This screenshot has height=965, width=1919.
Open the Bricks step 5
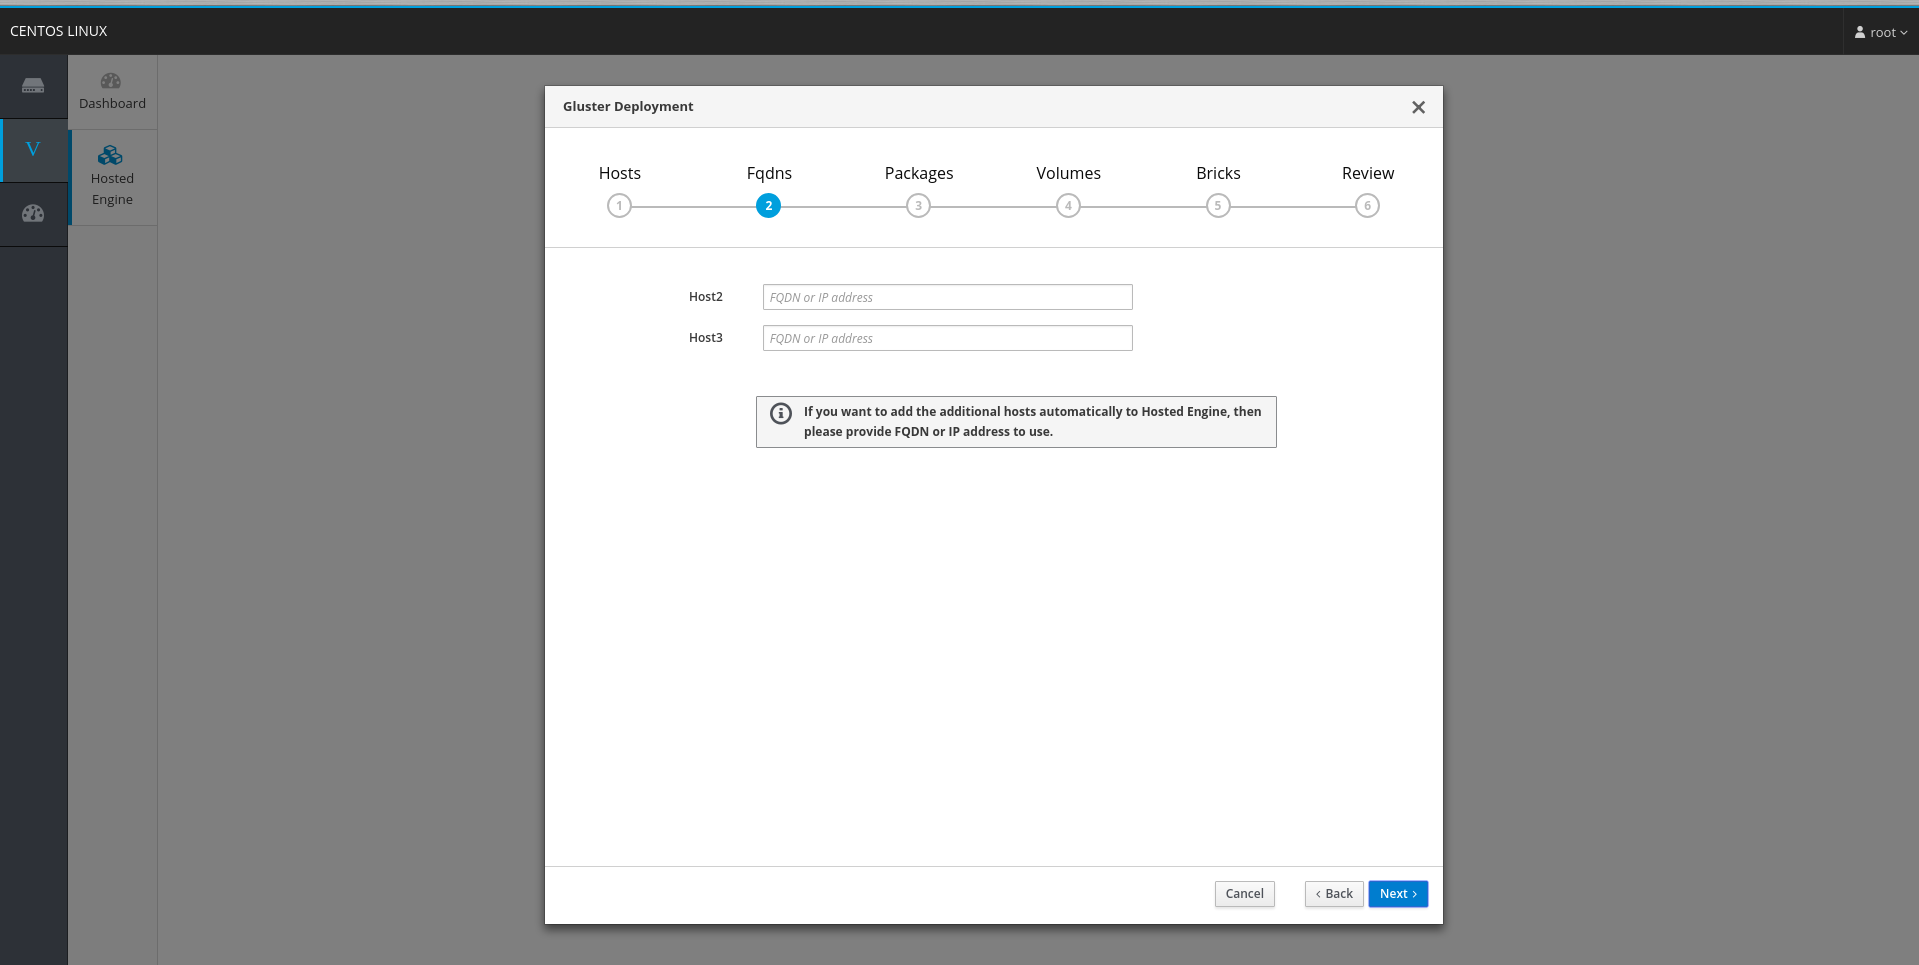click(x=1217, y=206)
